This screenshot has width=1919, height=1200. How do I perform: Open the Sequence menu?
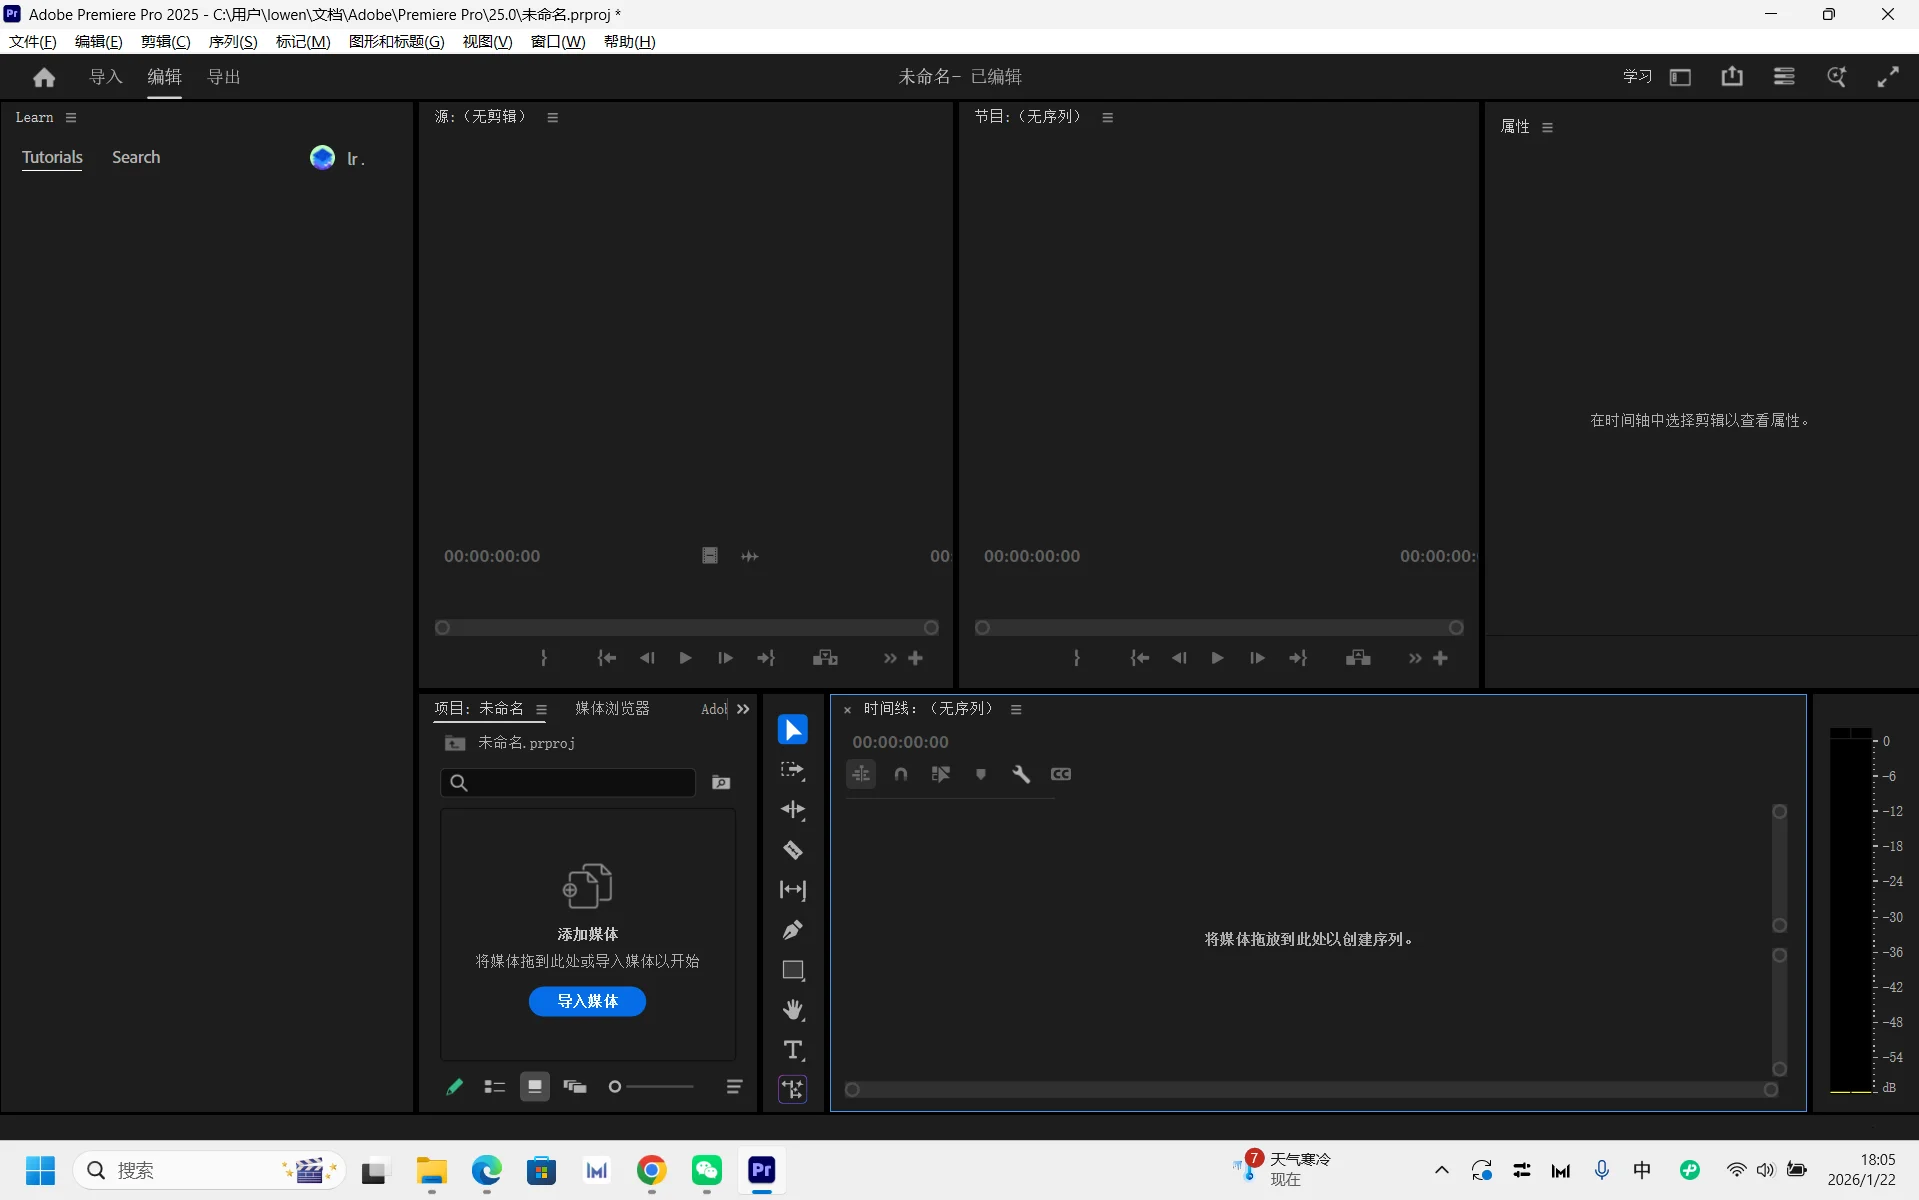[232, 41]
